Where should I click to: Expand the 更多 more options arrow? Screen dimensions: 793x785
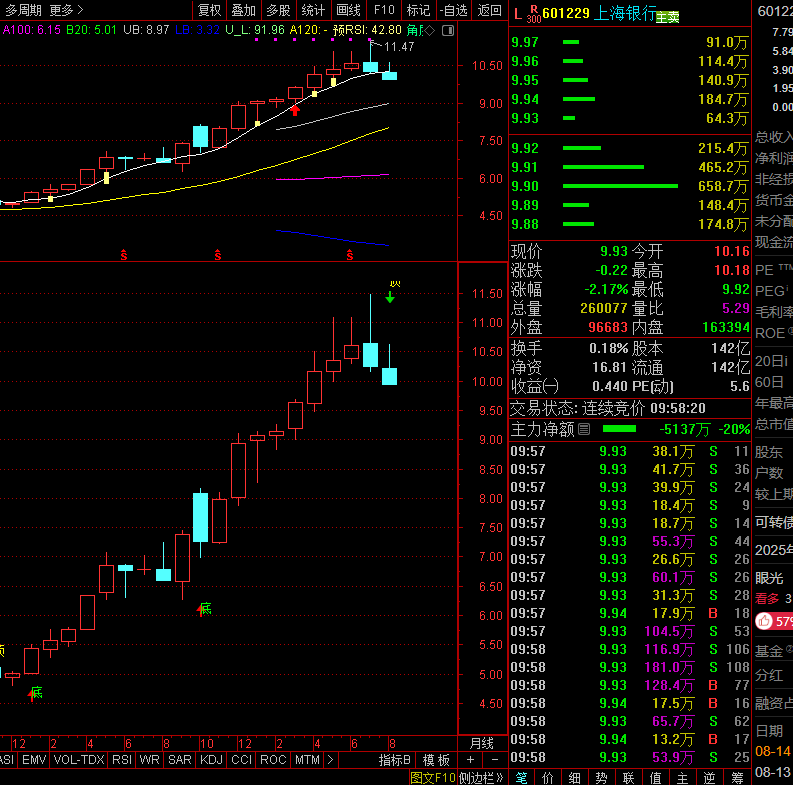point(66,10)
